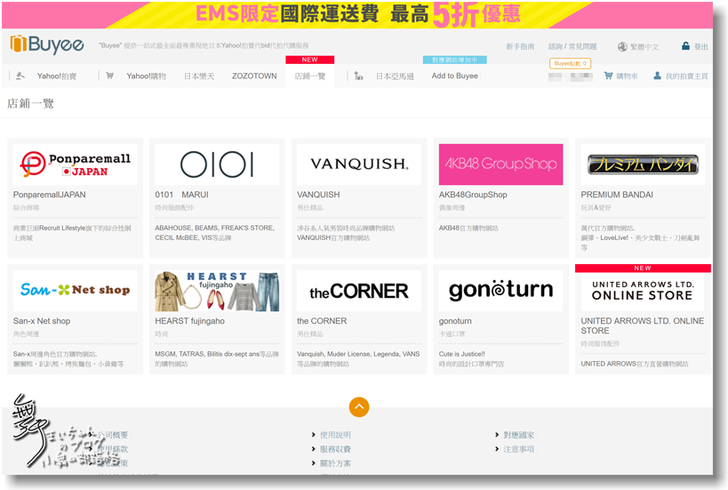The image size is (728, 490).
Task: Open the 注意事項 footer link
Action: 519,449
